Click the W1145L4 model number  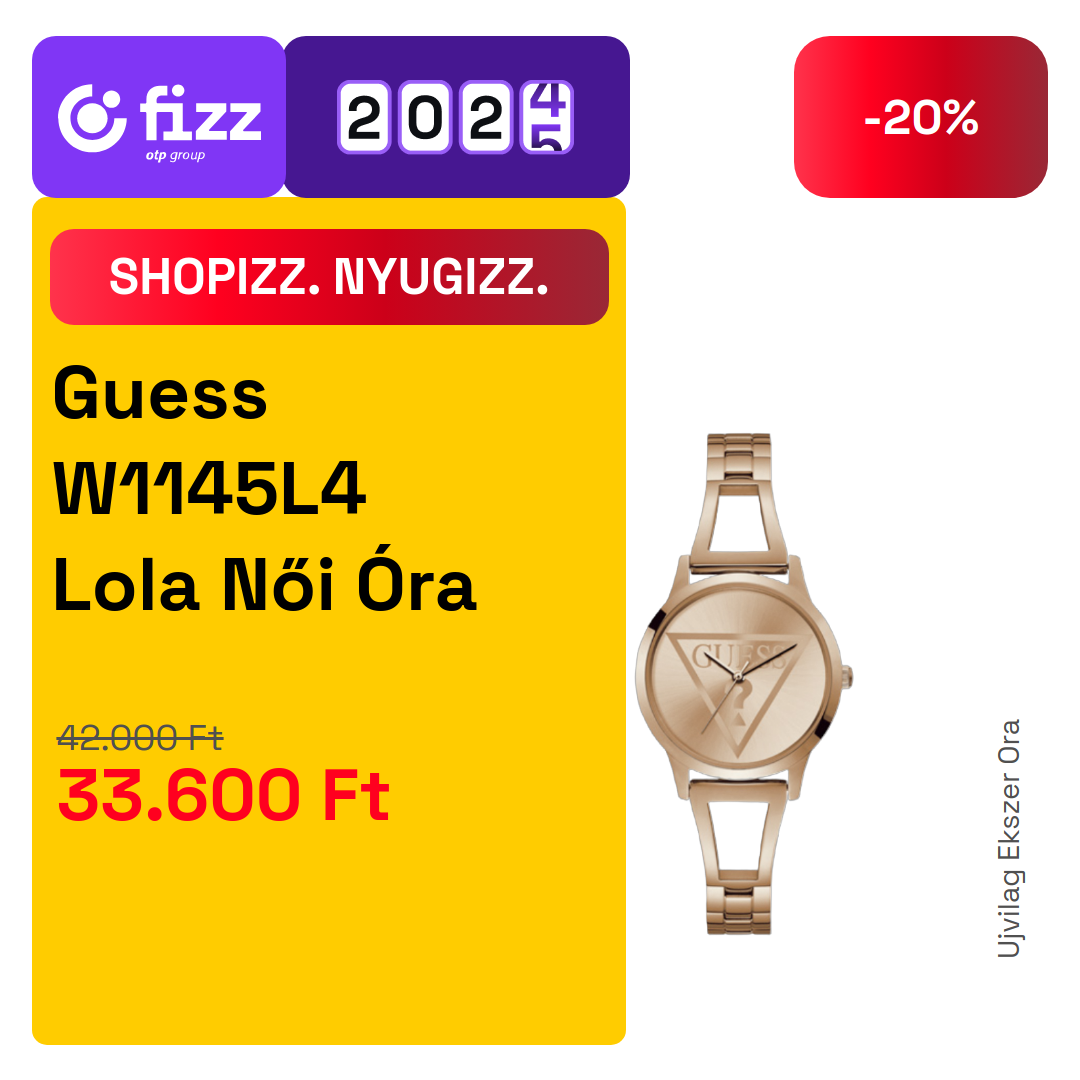pos(209,488)
